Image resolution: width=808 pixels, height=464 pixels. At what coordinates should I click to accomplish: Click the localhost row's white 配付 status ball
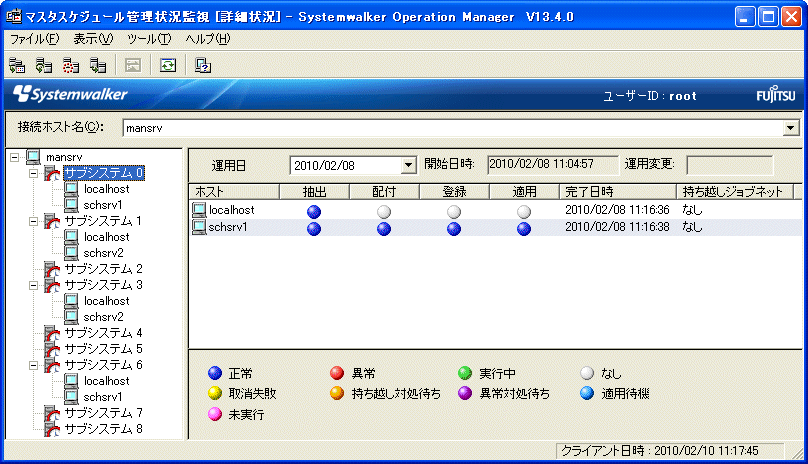pyautogui.click(x=384, y=211)
